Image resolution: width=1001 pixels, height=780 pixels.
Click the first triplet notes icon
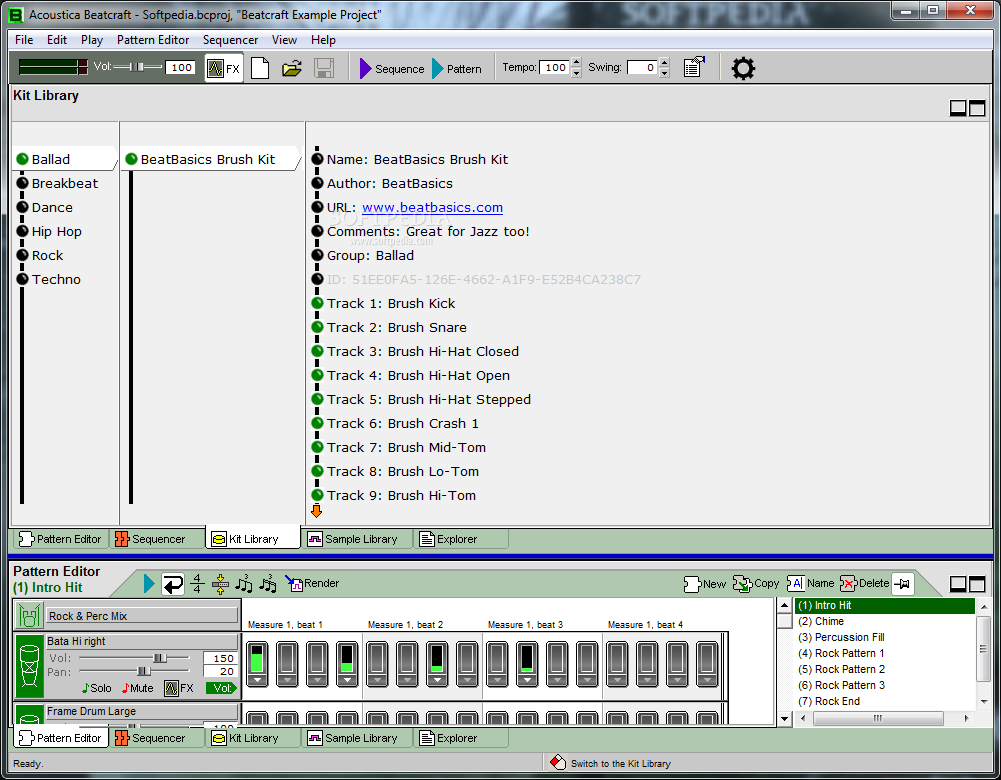(244, 583)
